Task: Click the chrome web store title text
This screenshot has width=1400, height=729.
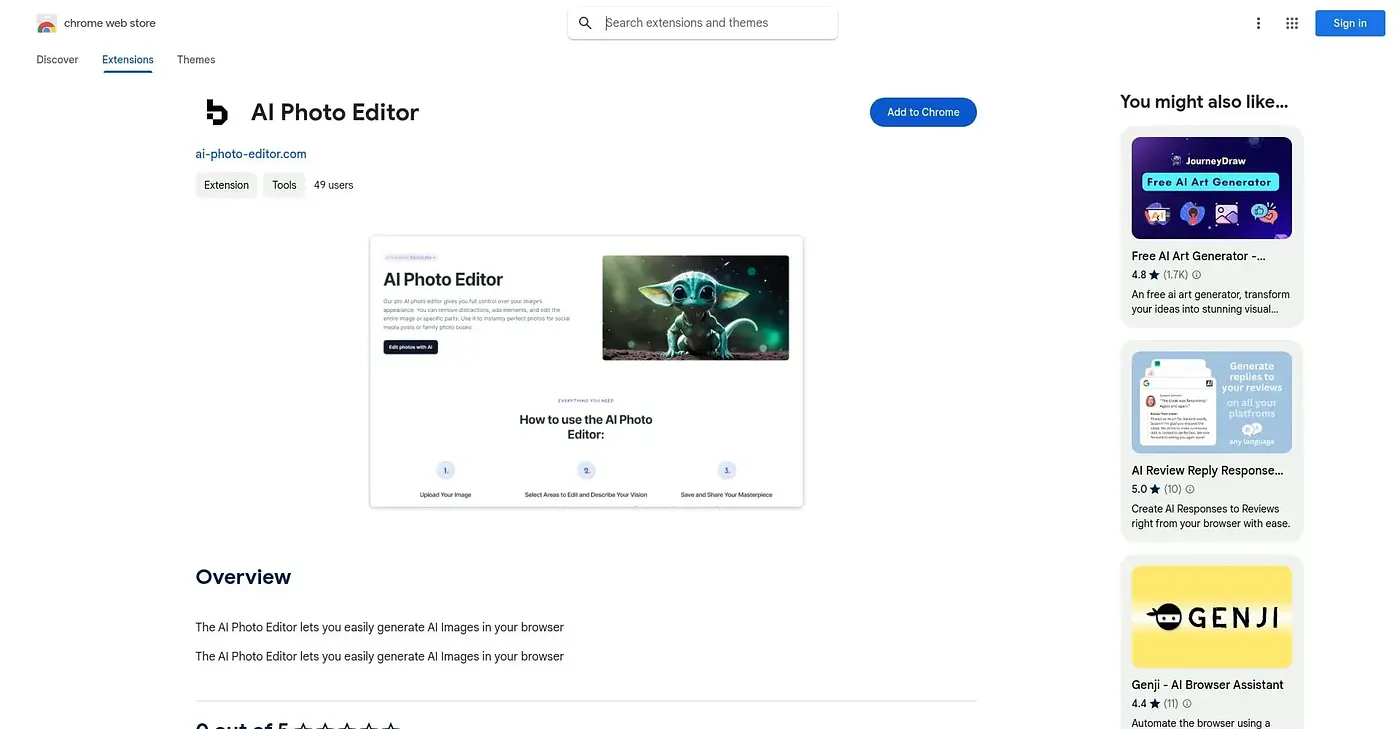Action: (110, 23)
